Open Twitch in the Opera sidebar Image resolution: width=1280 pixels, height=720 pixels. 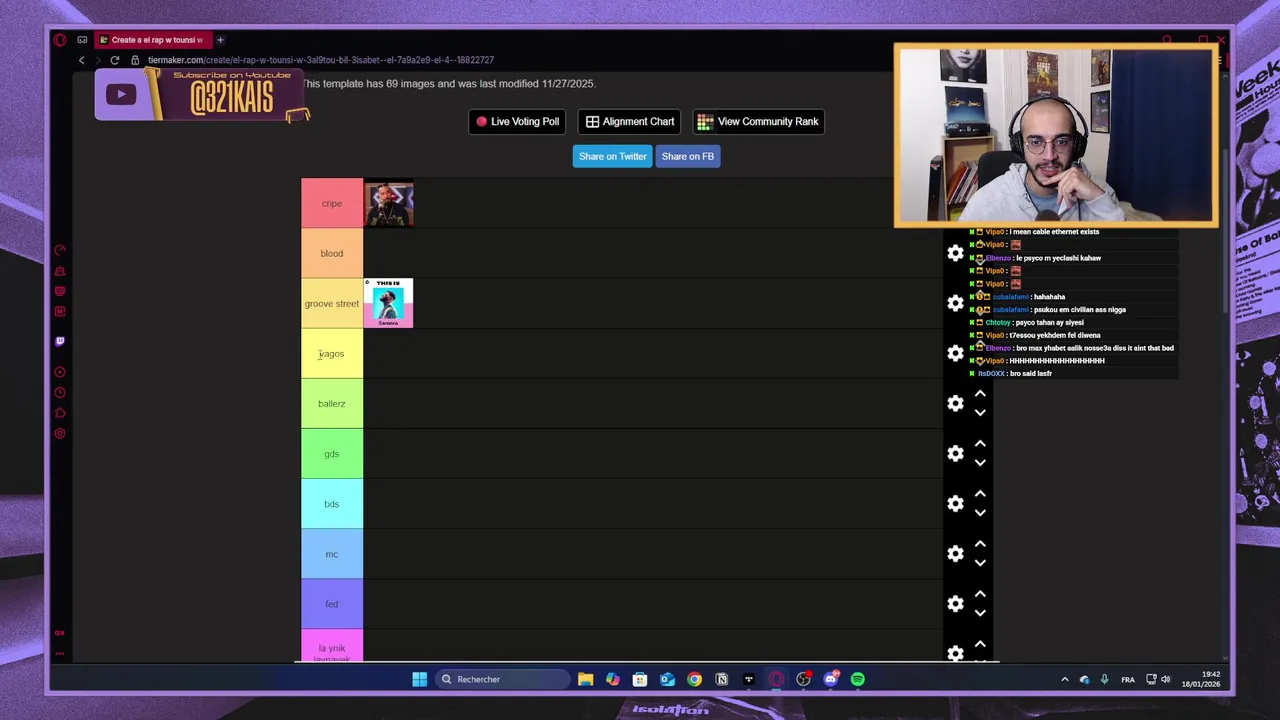[60, 341]
